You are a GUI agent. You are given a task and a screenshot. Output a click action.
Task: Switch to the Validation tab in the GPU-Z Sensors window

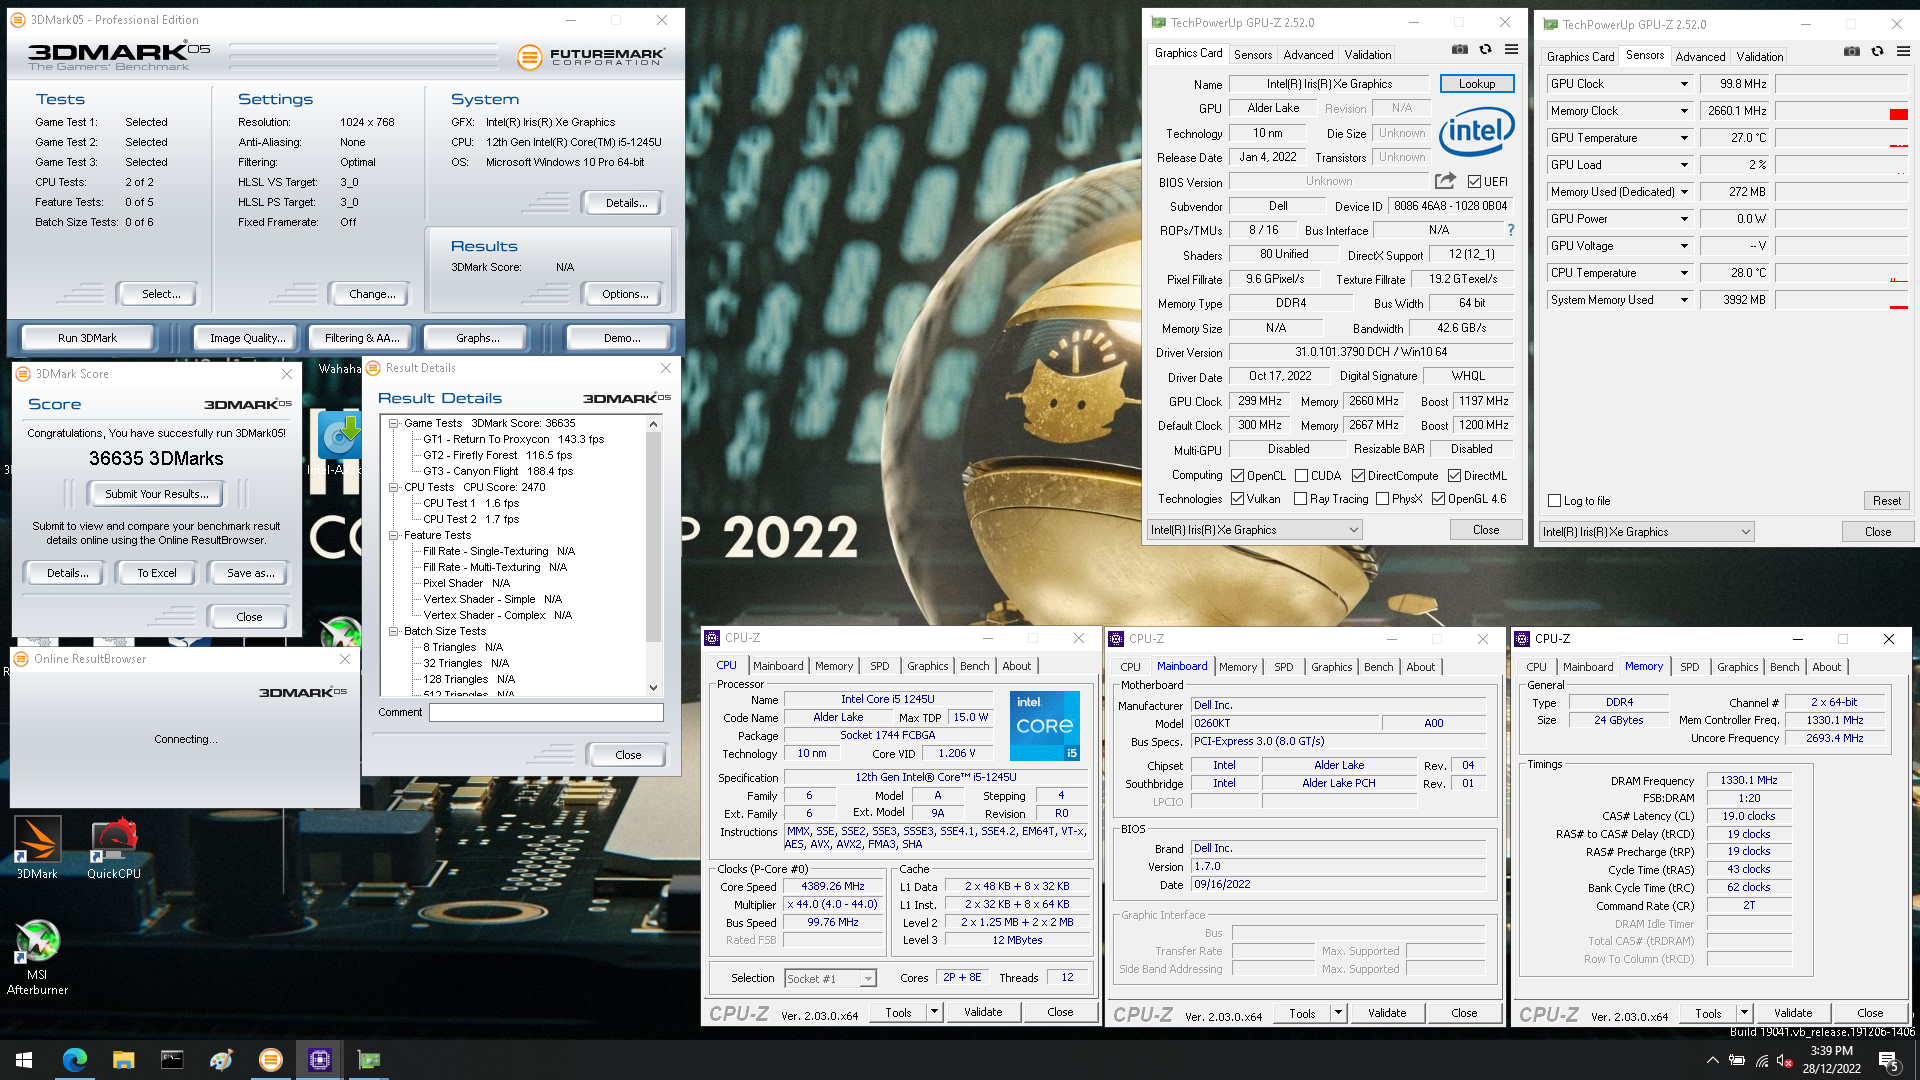tap(1759, 57)
